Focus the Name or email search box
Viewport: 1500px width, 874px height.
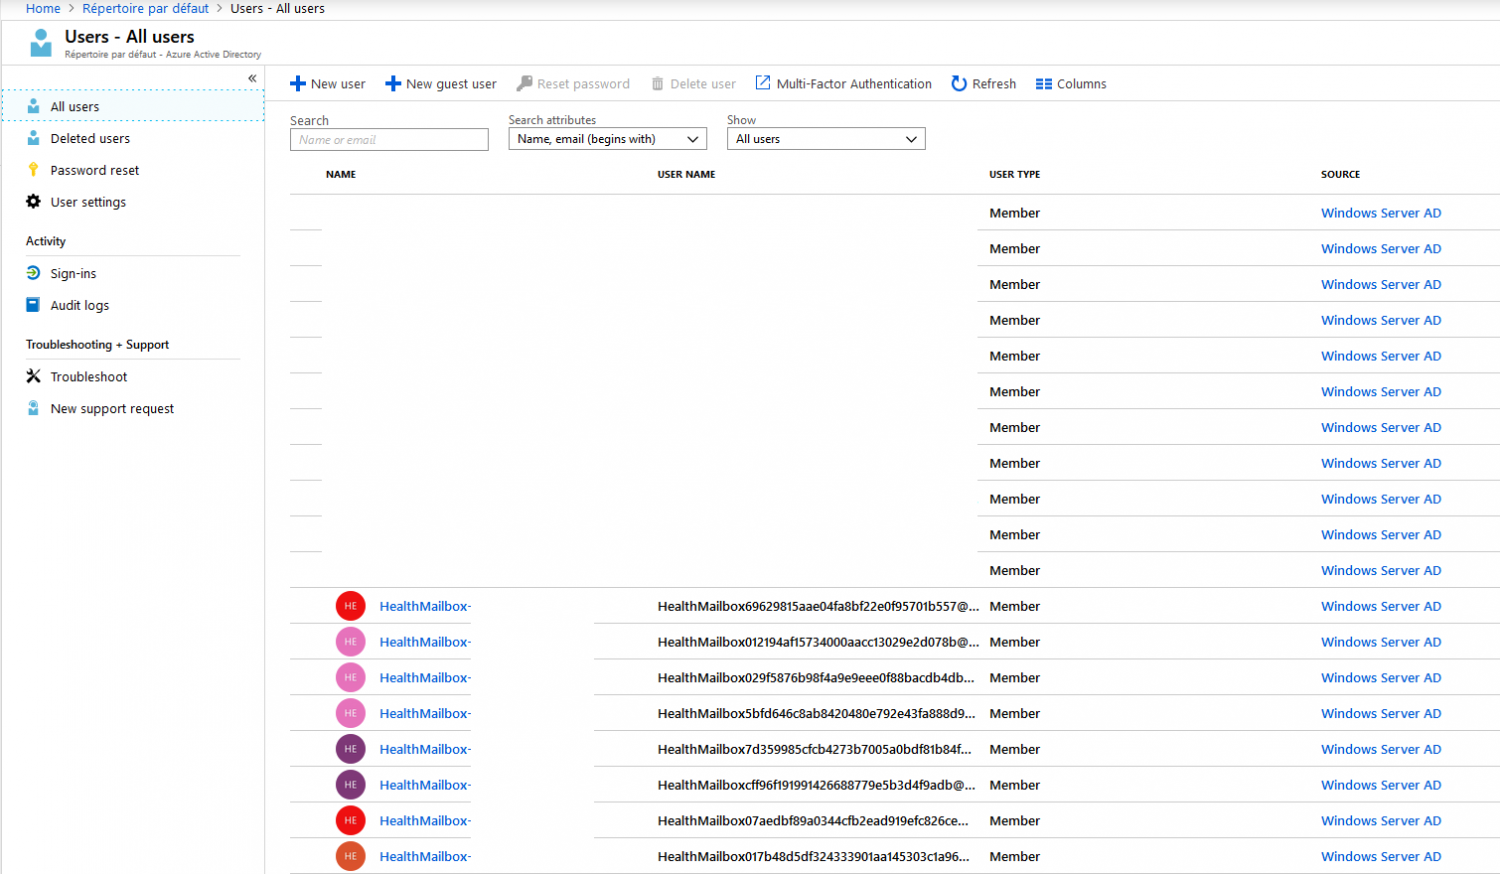389,140
